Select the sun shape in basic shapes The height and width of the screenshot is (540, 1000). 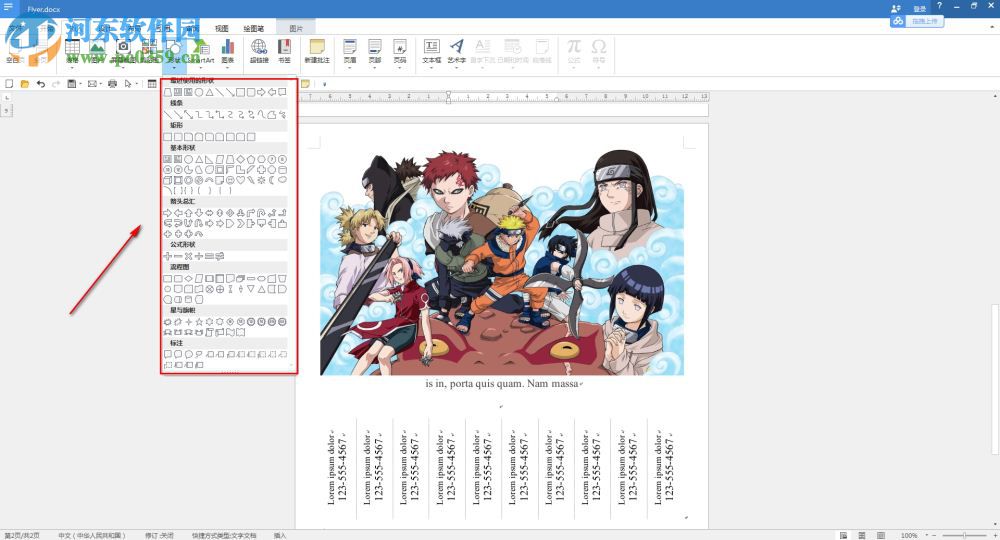[261, 180]
